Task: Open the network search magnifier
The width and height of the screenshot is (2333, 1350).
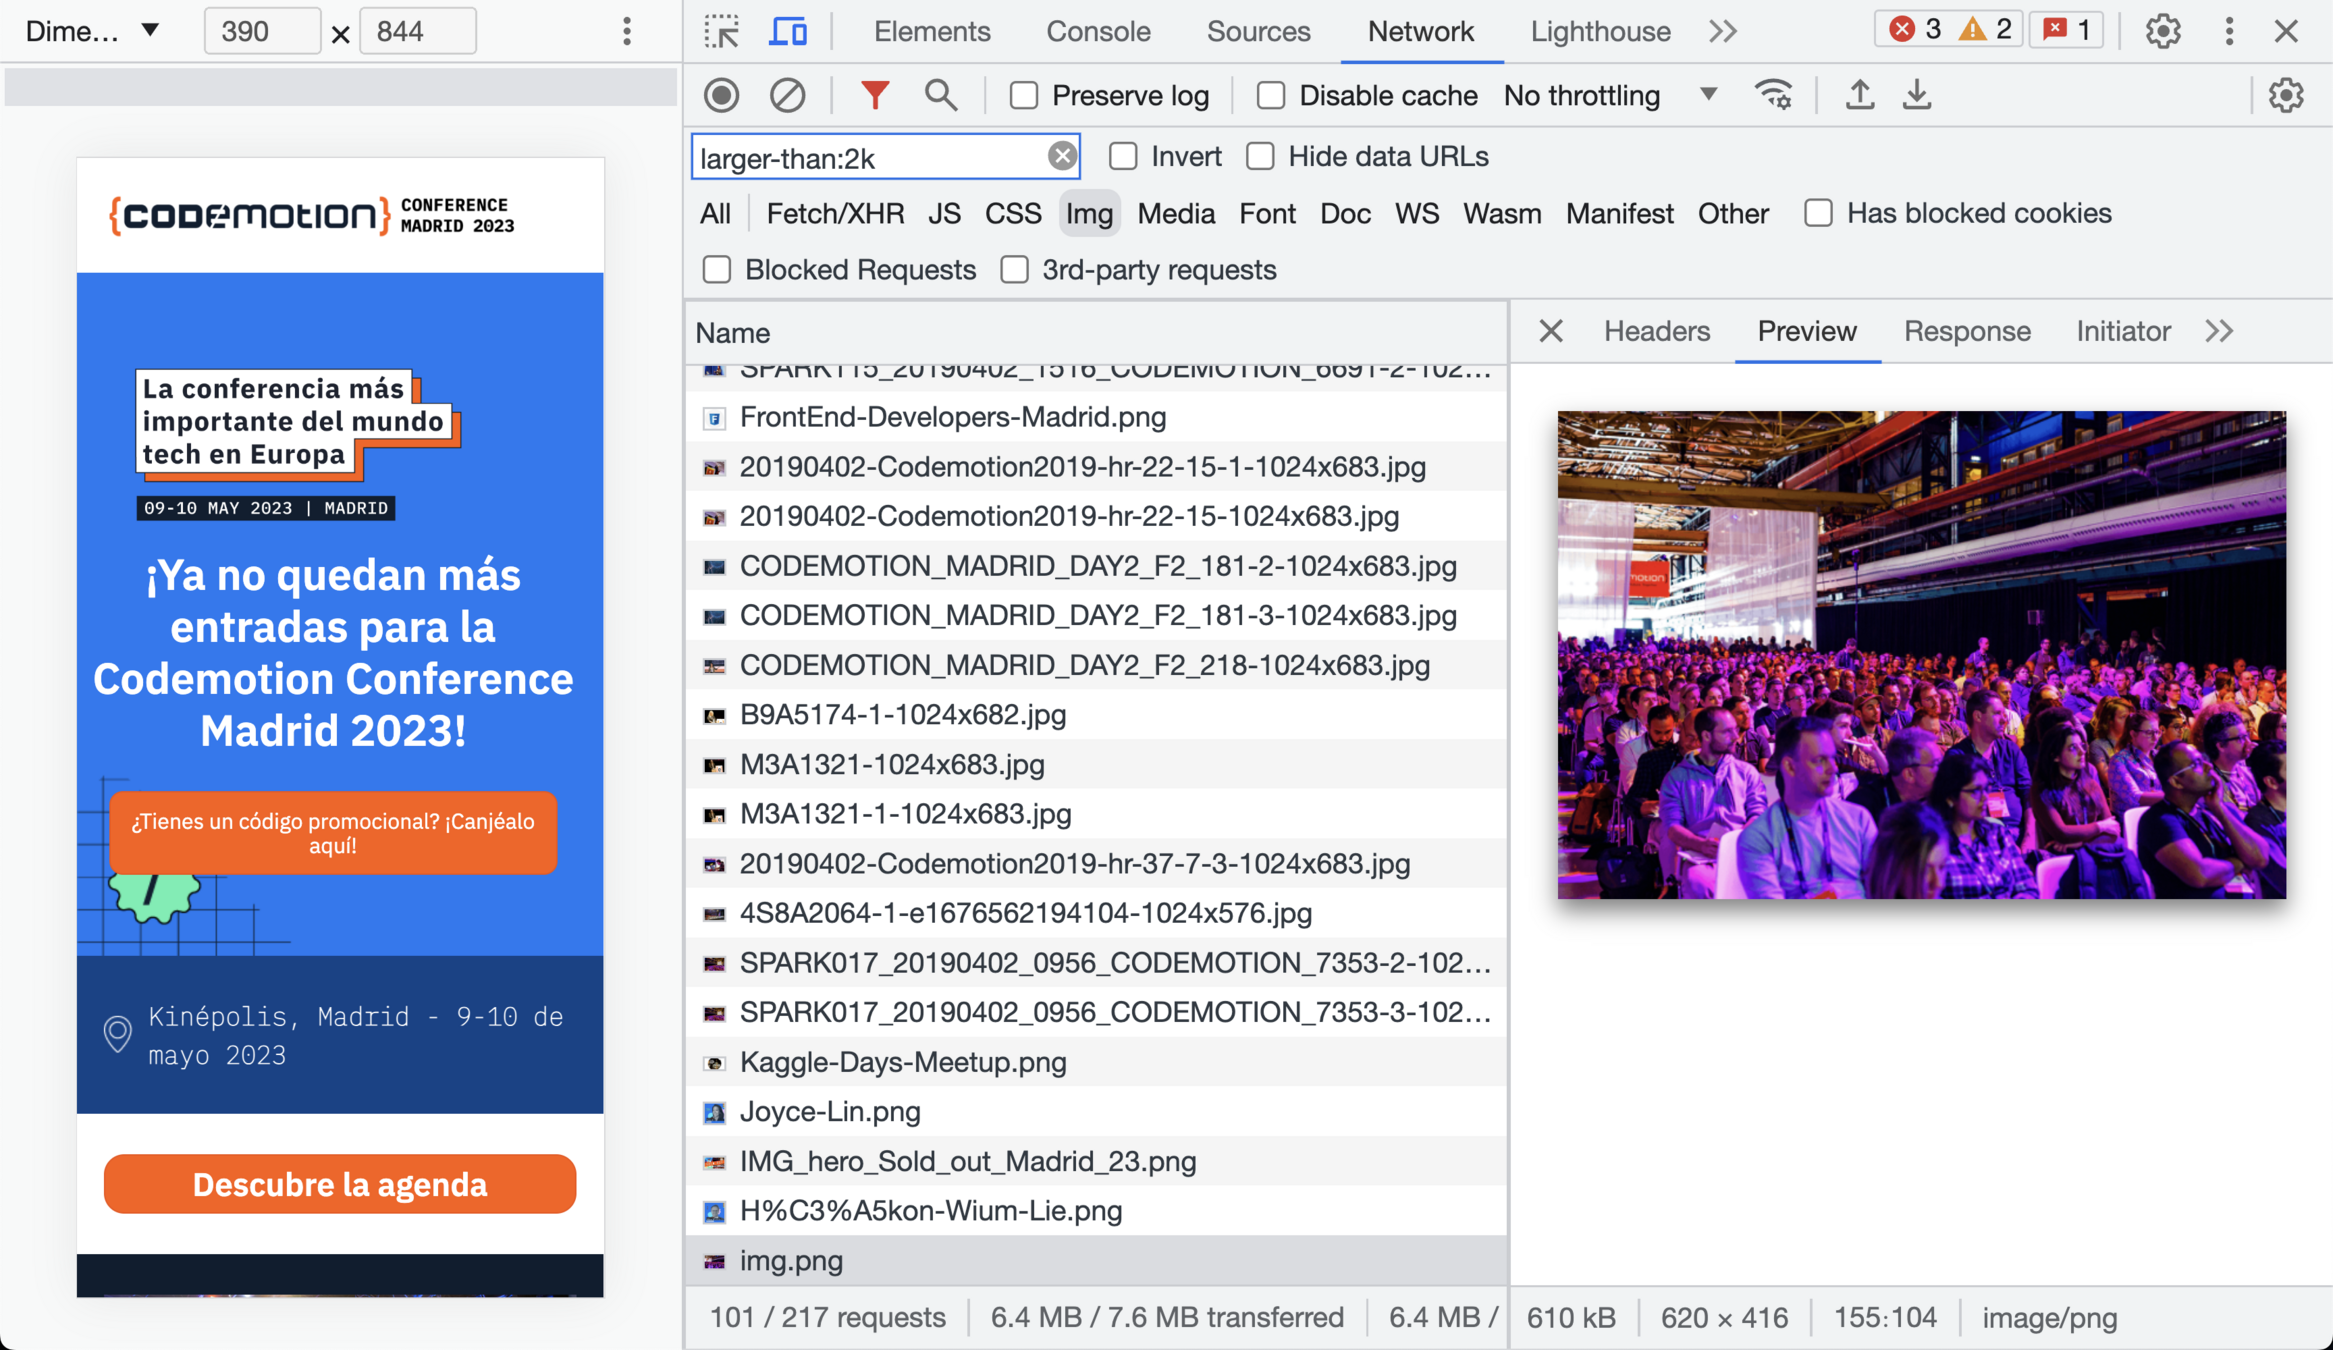Action: pos(940,95)
